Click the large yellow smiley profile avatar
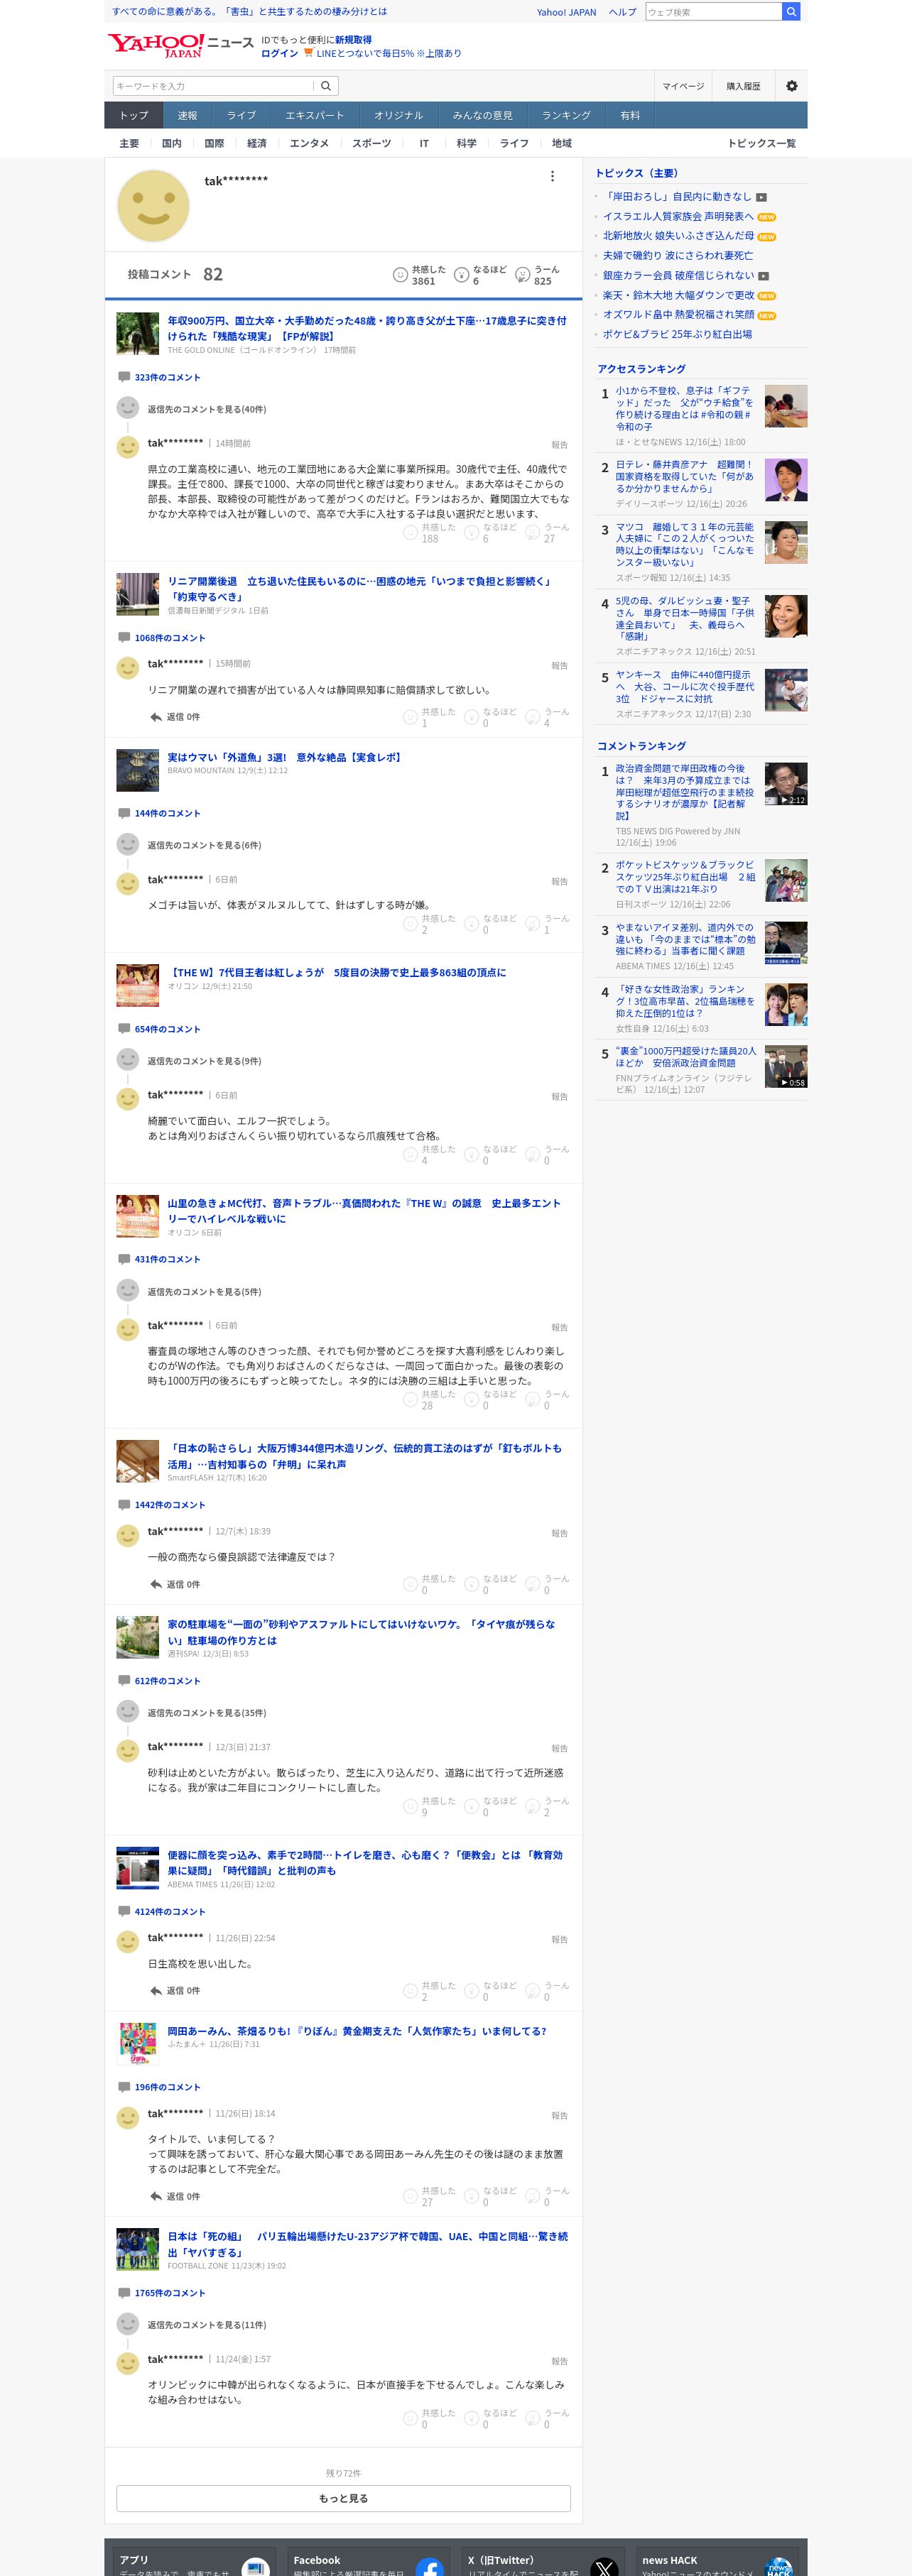Screen dimensions: 912x2576 (154, 206)
